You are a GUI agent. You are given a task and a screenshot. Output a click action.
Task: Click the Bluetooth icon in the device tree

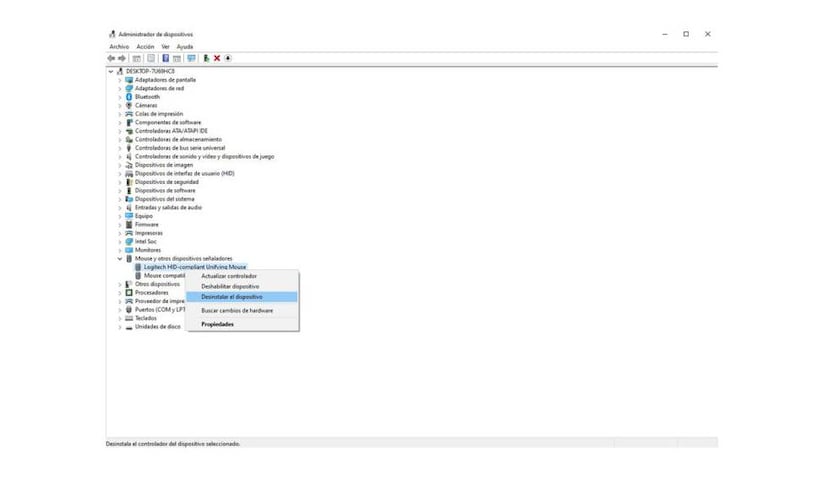point(128,97)
